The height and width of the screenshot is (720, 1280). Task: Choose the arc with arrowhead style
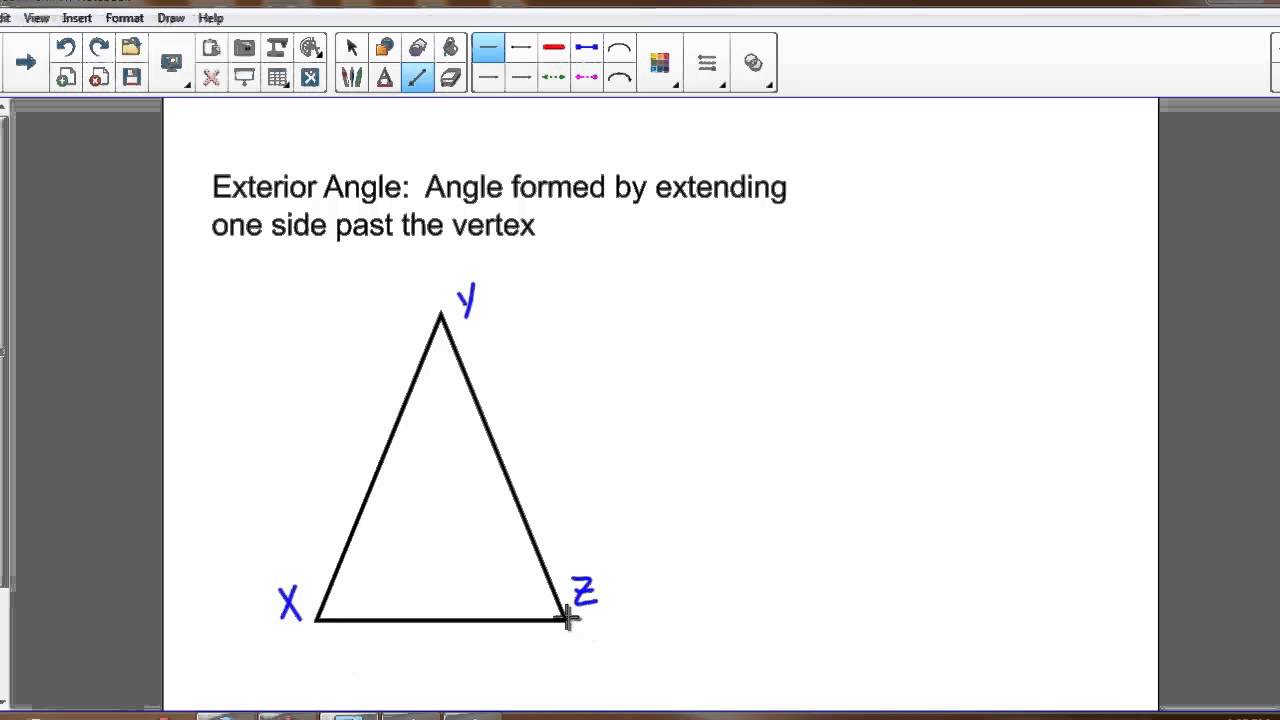[x=620, y=77]
